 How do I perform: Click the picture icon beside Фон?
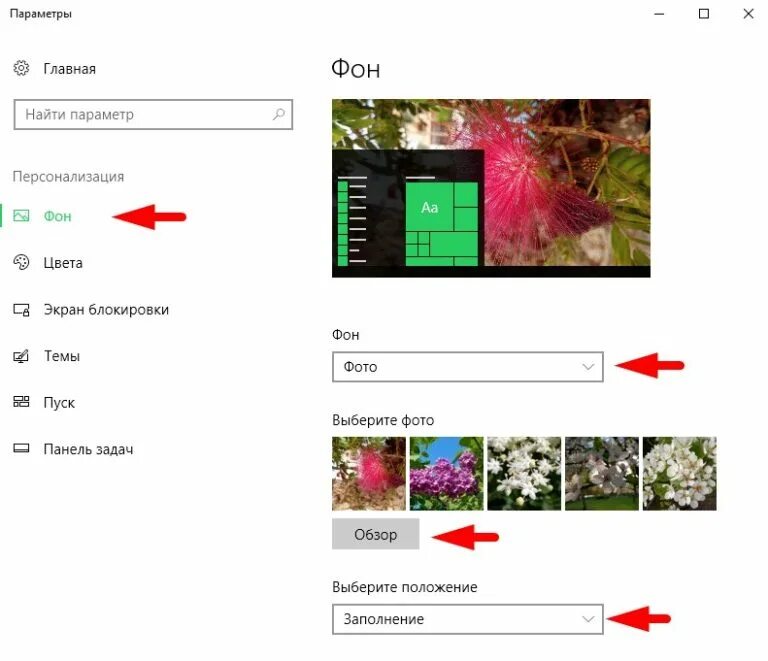coord(21,215)
